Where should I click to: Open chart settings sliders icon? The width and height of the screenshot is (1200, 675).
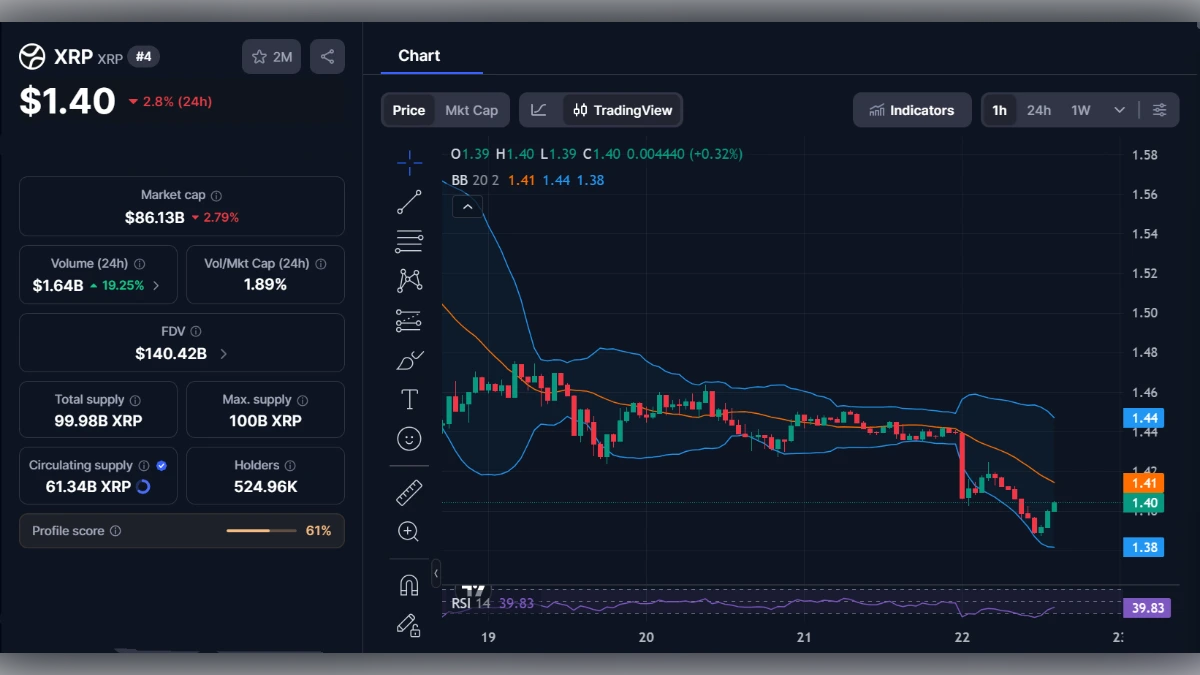point(1160,110)
